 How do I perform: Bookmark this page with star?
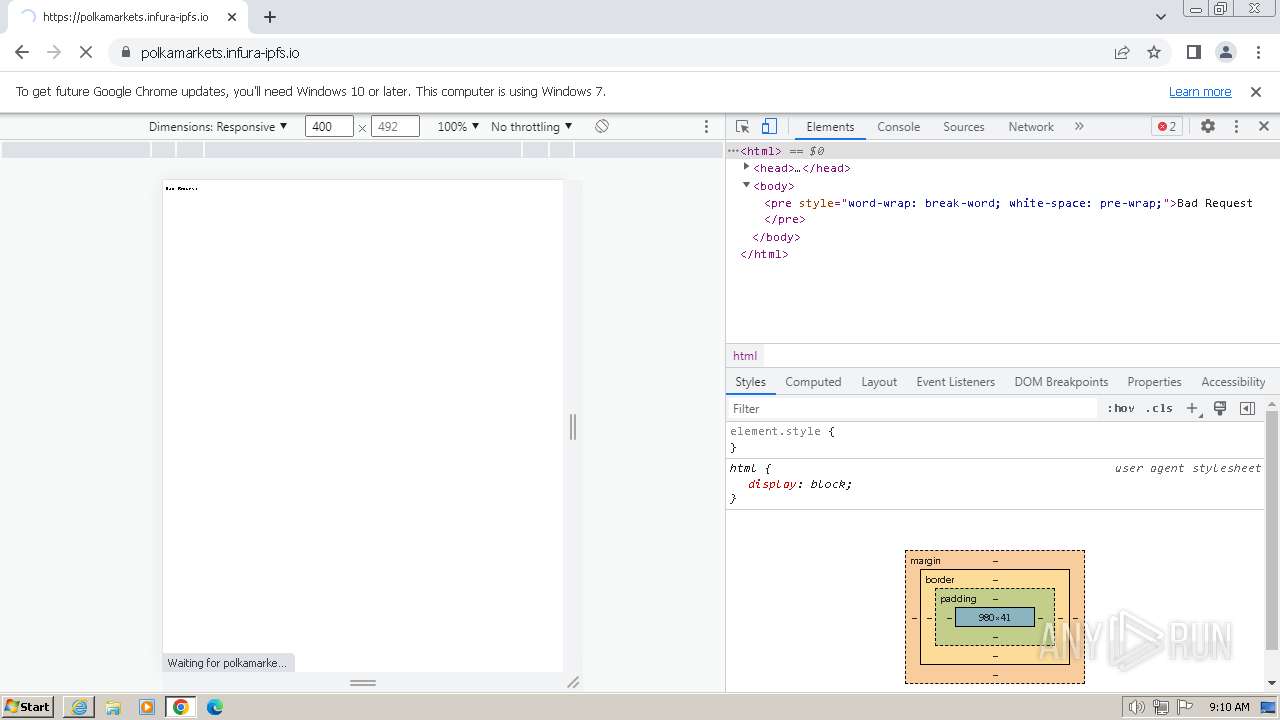(x=1154, y=52)
